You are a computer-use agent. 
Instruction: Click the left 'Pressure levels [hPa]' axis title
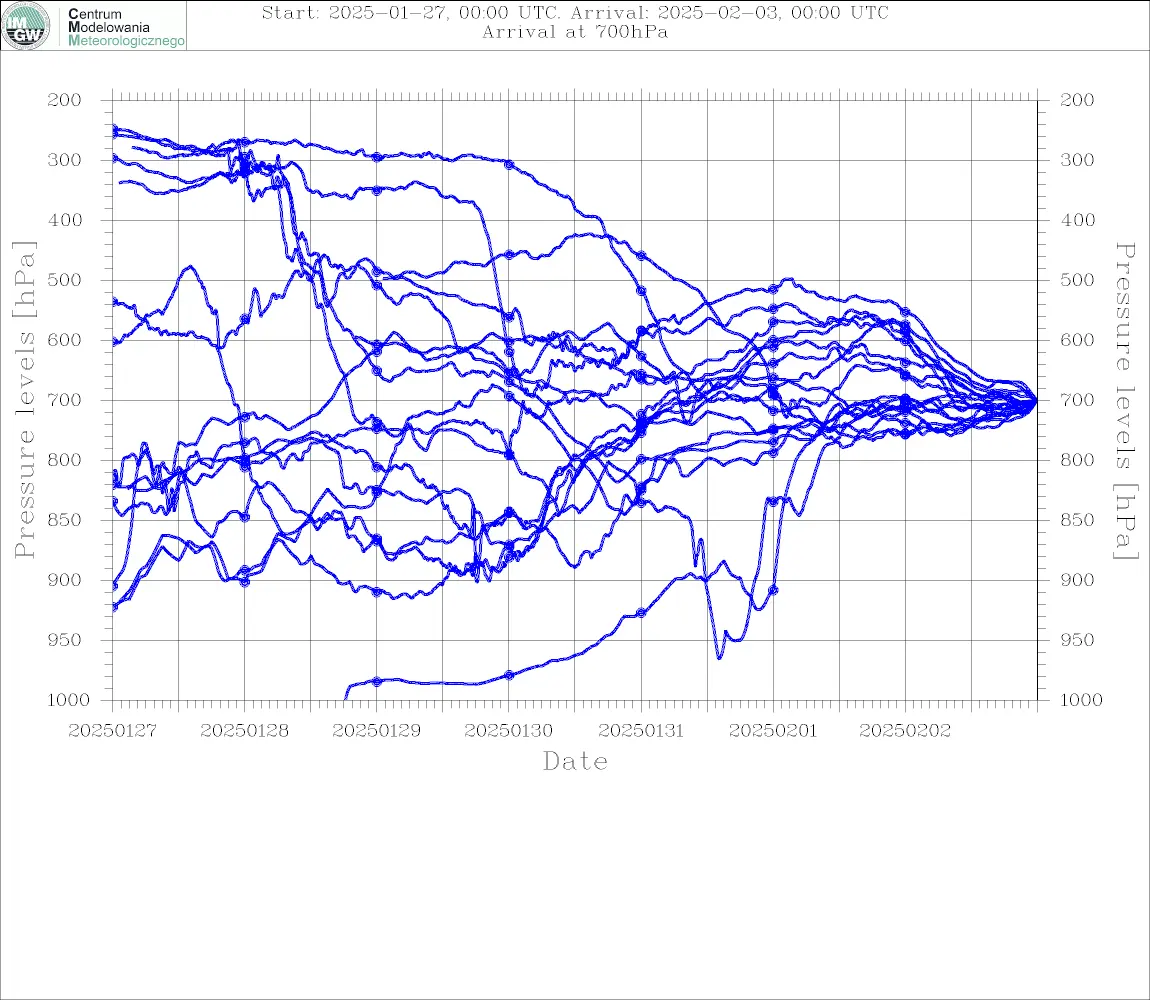pos(24,400)
